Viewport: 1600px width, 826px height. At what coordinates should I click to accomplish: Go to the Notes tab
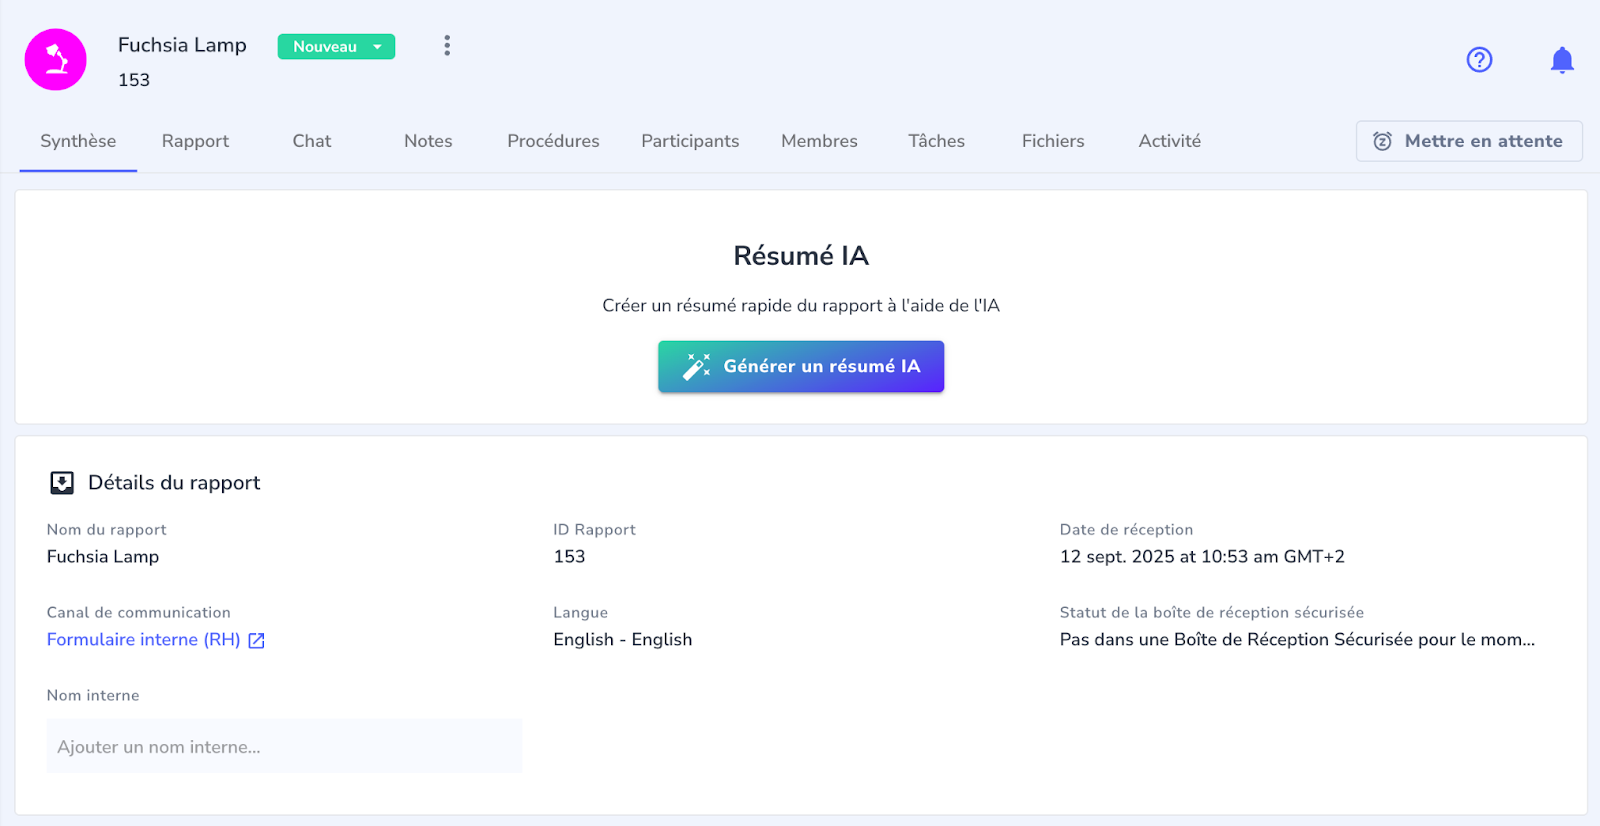click(x=428, y=141)
